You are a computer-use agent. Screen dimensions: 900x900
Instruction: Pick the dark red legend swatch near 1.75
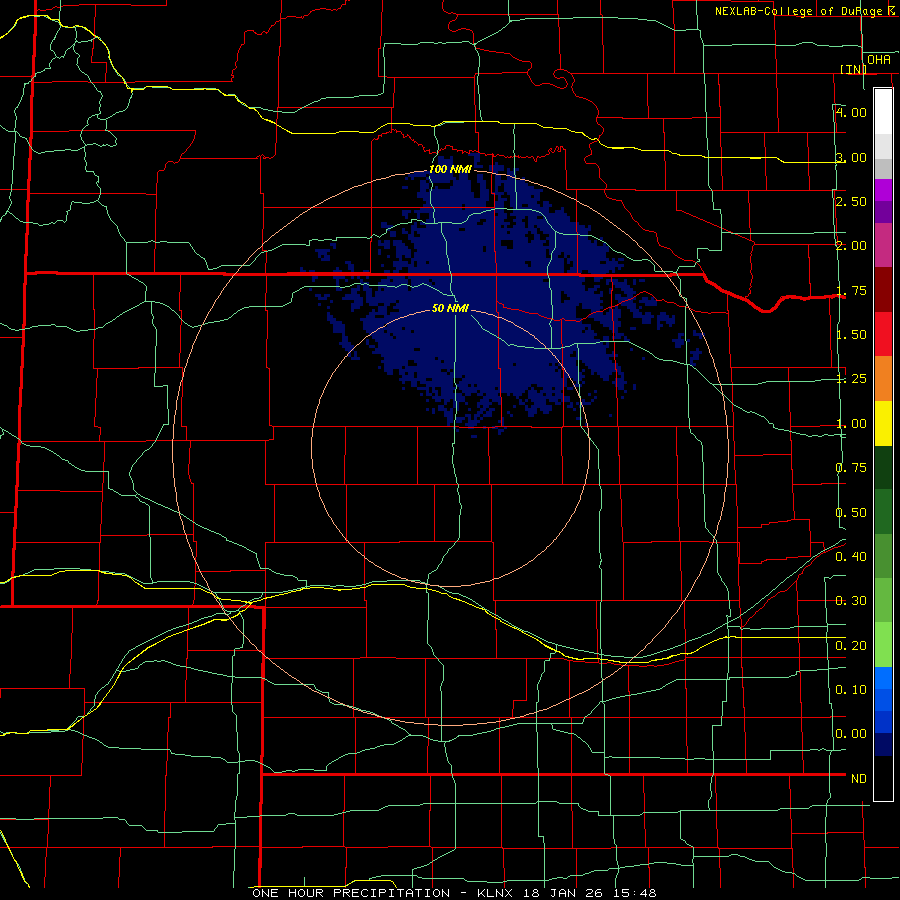883,290
